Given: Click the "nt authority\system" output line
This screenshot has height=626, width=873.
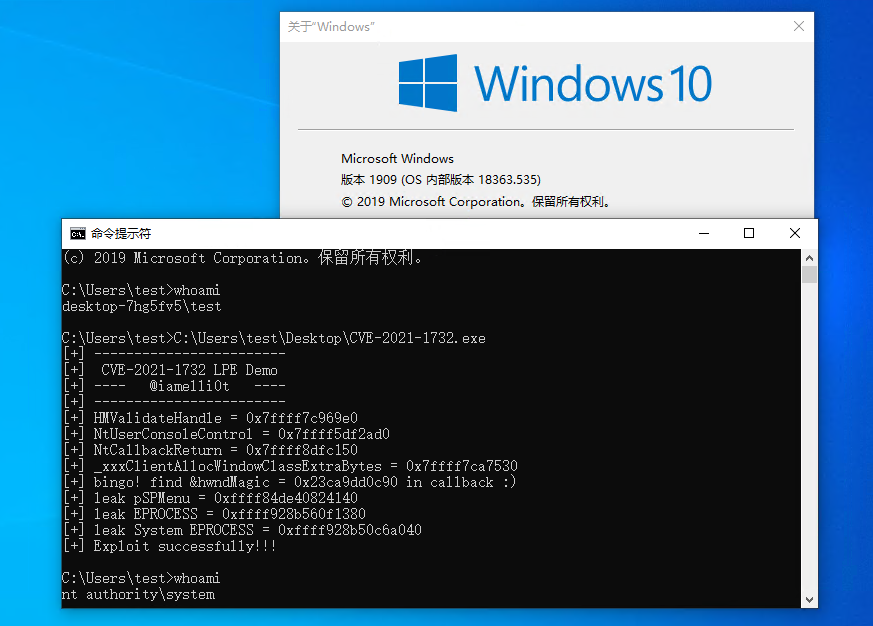Looking at the screenshot, I should pyautogui.click(x=138, y=595).
